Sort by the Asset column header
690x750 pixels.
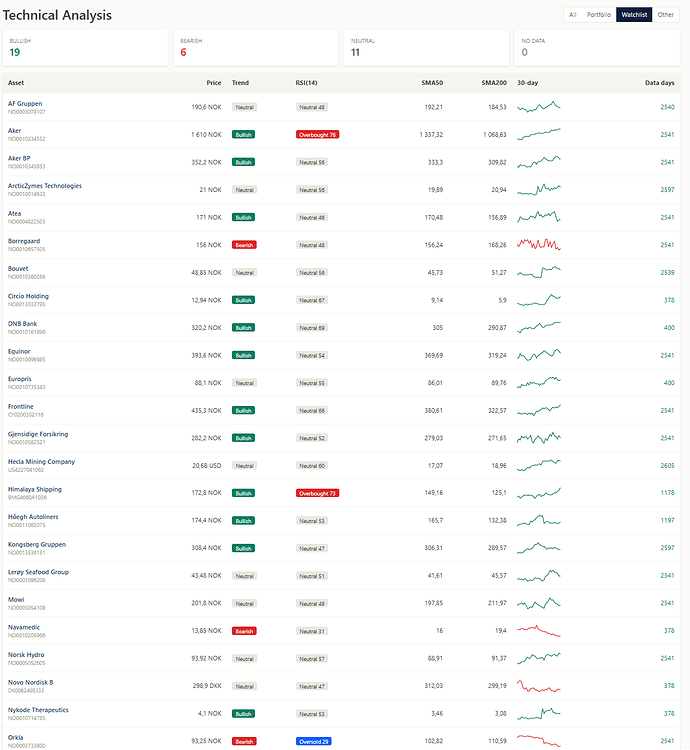click(x=16, y=83)
